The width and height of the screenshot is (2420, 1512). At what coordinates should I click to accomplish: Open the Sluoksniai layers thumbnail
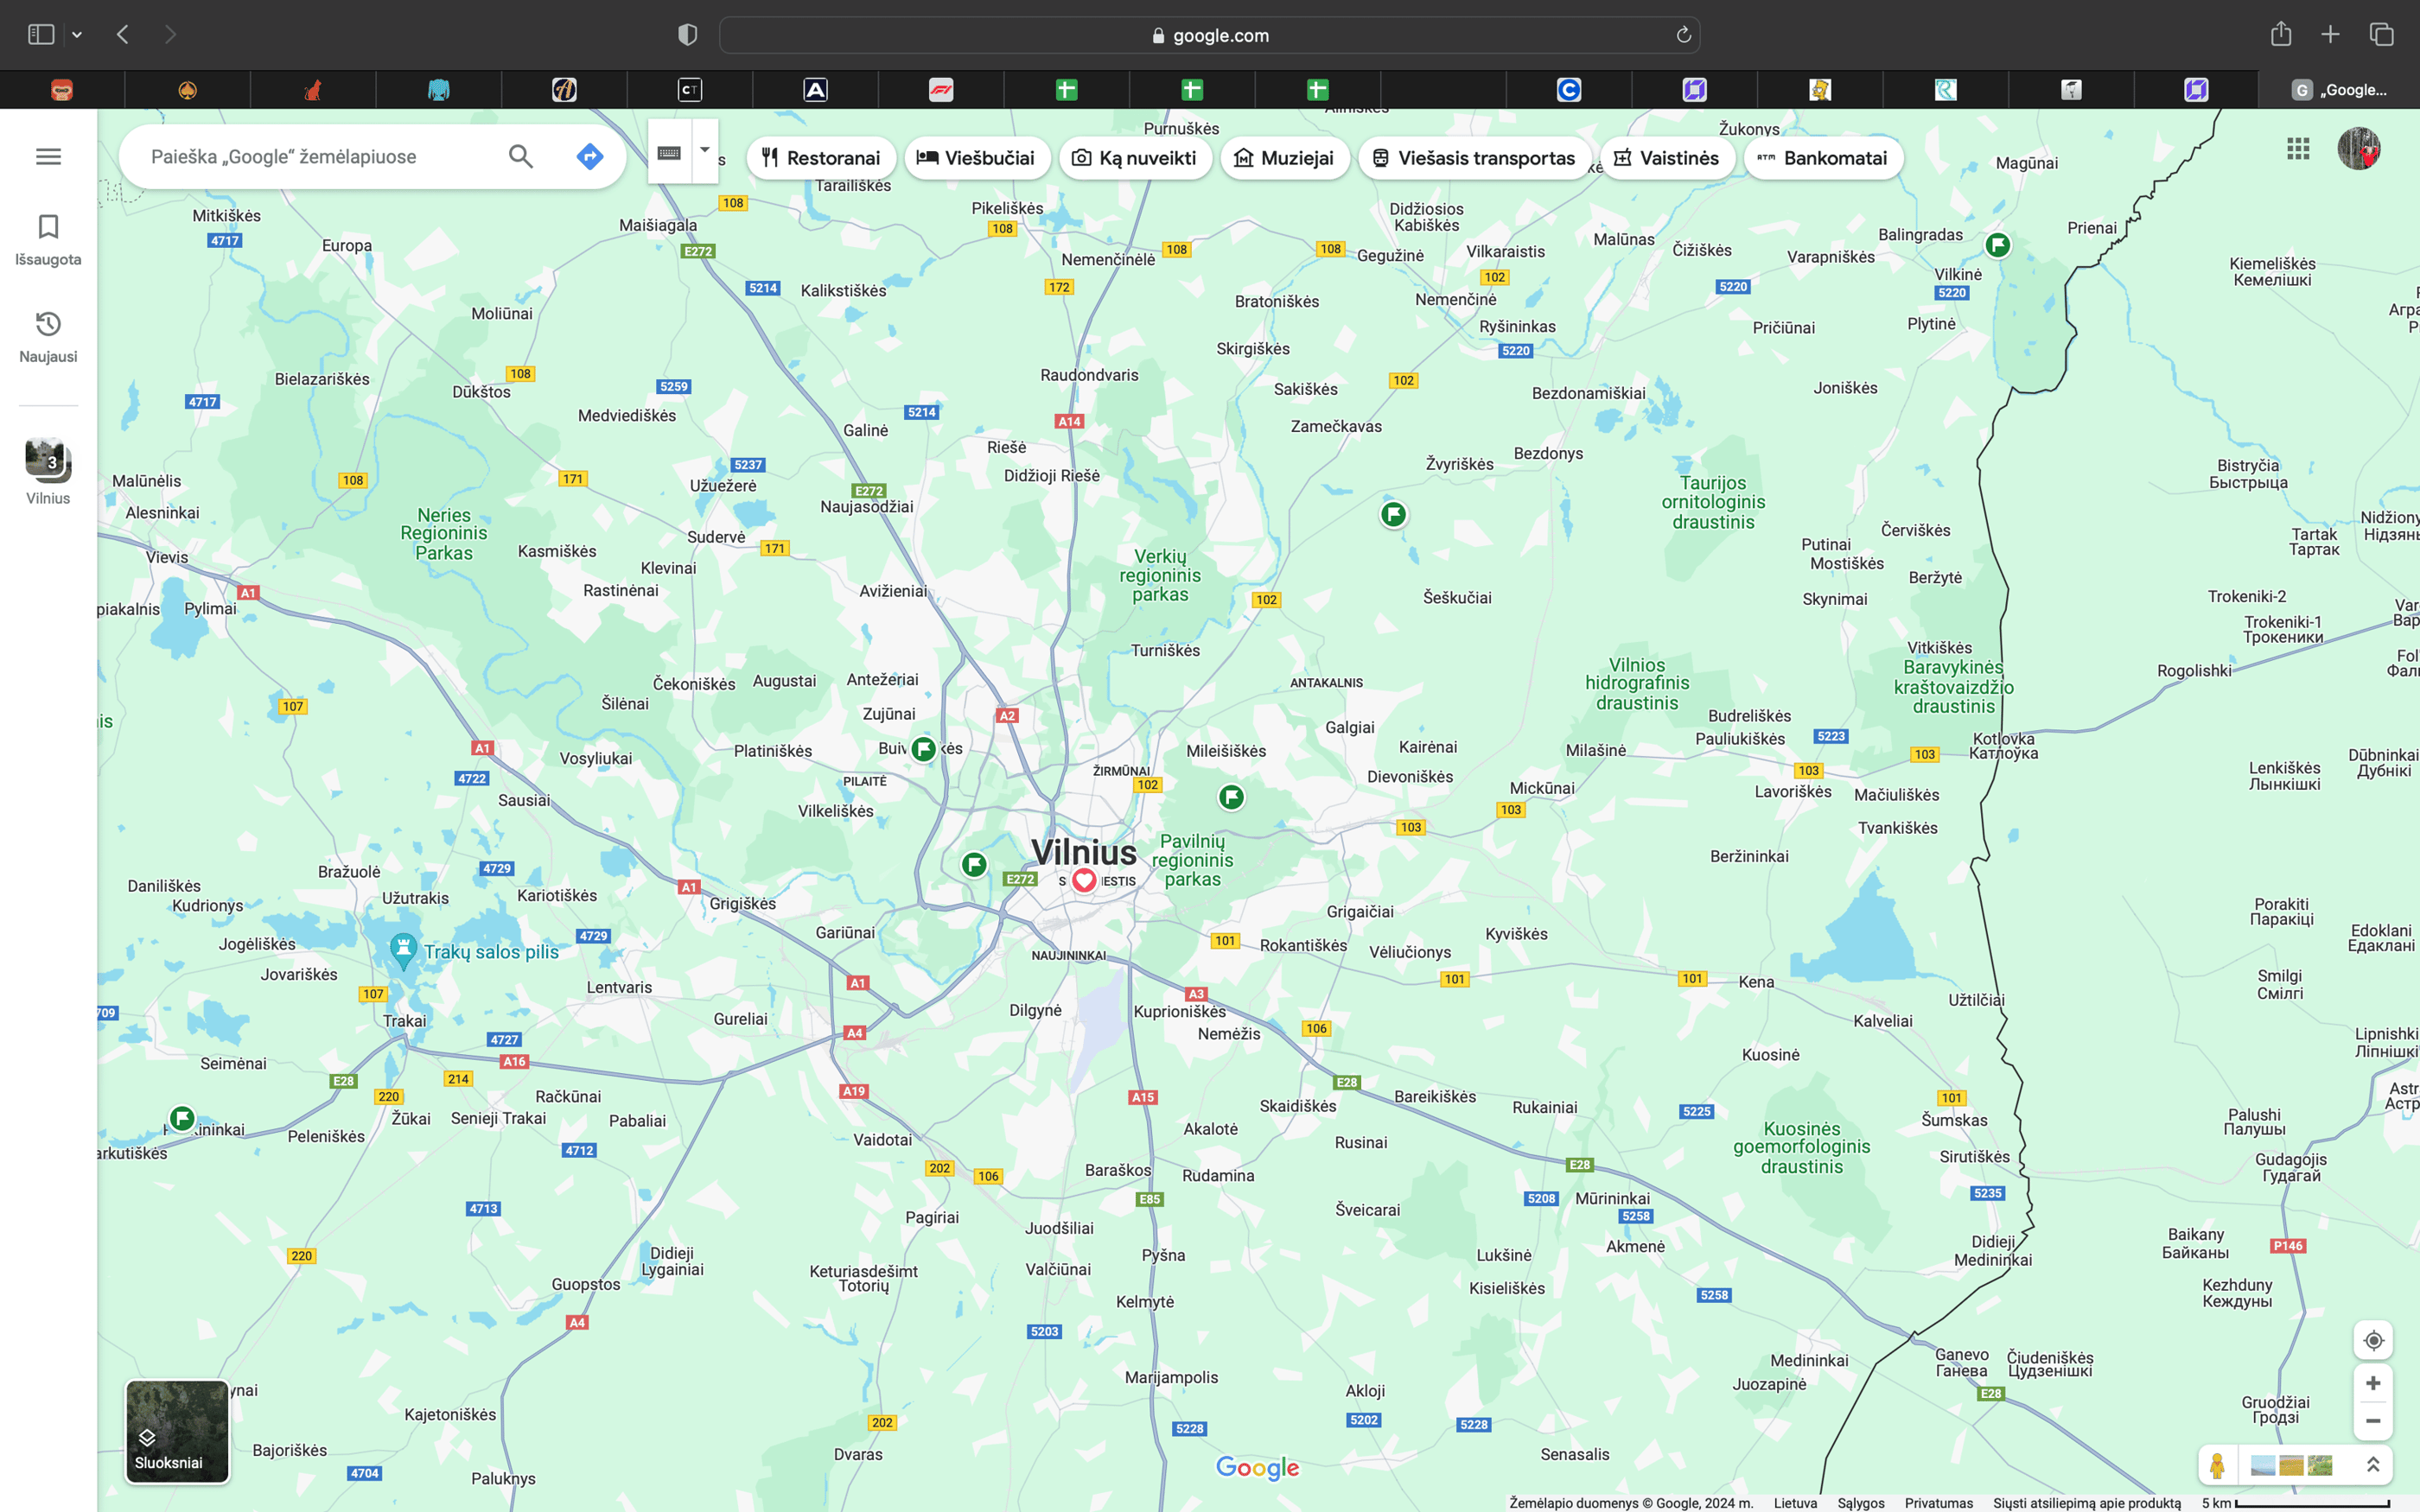pyautogui.click(x=177, y=1431)
